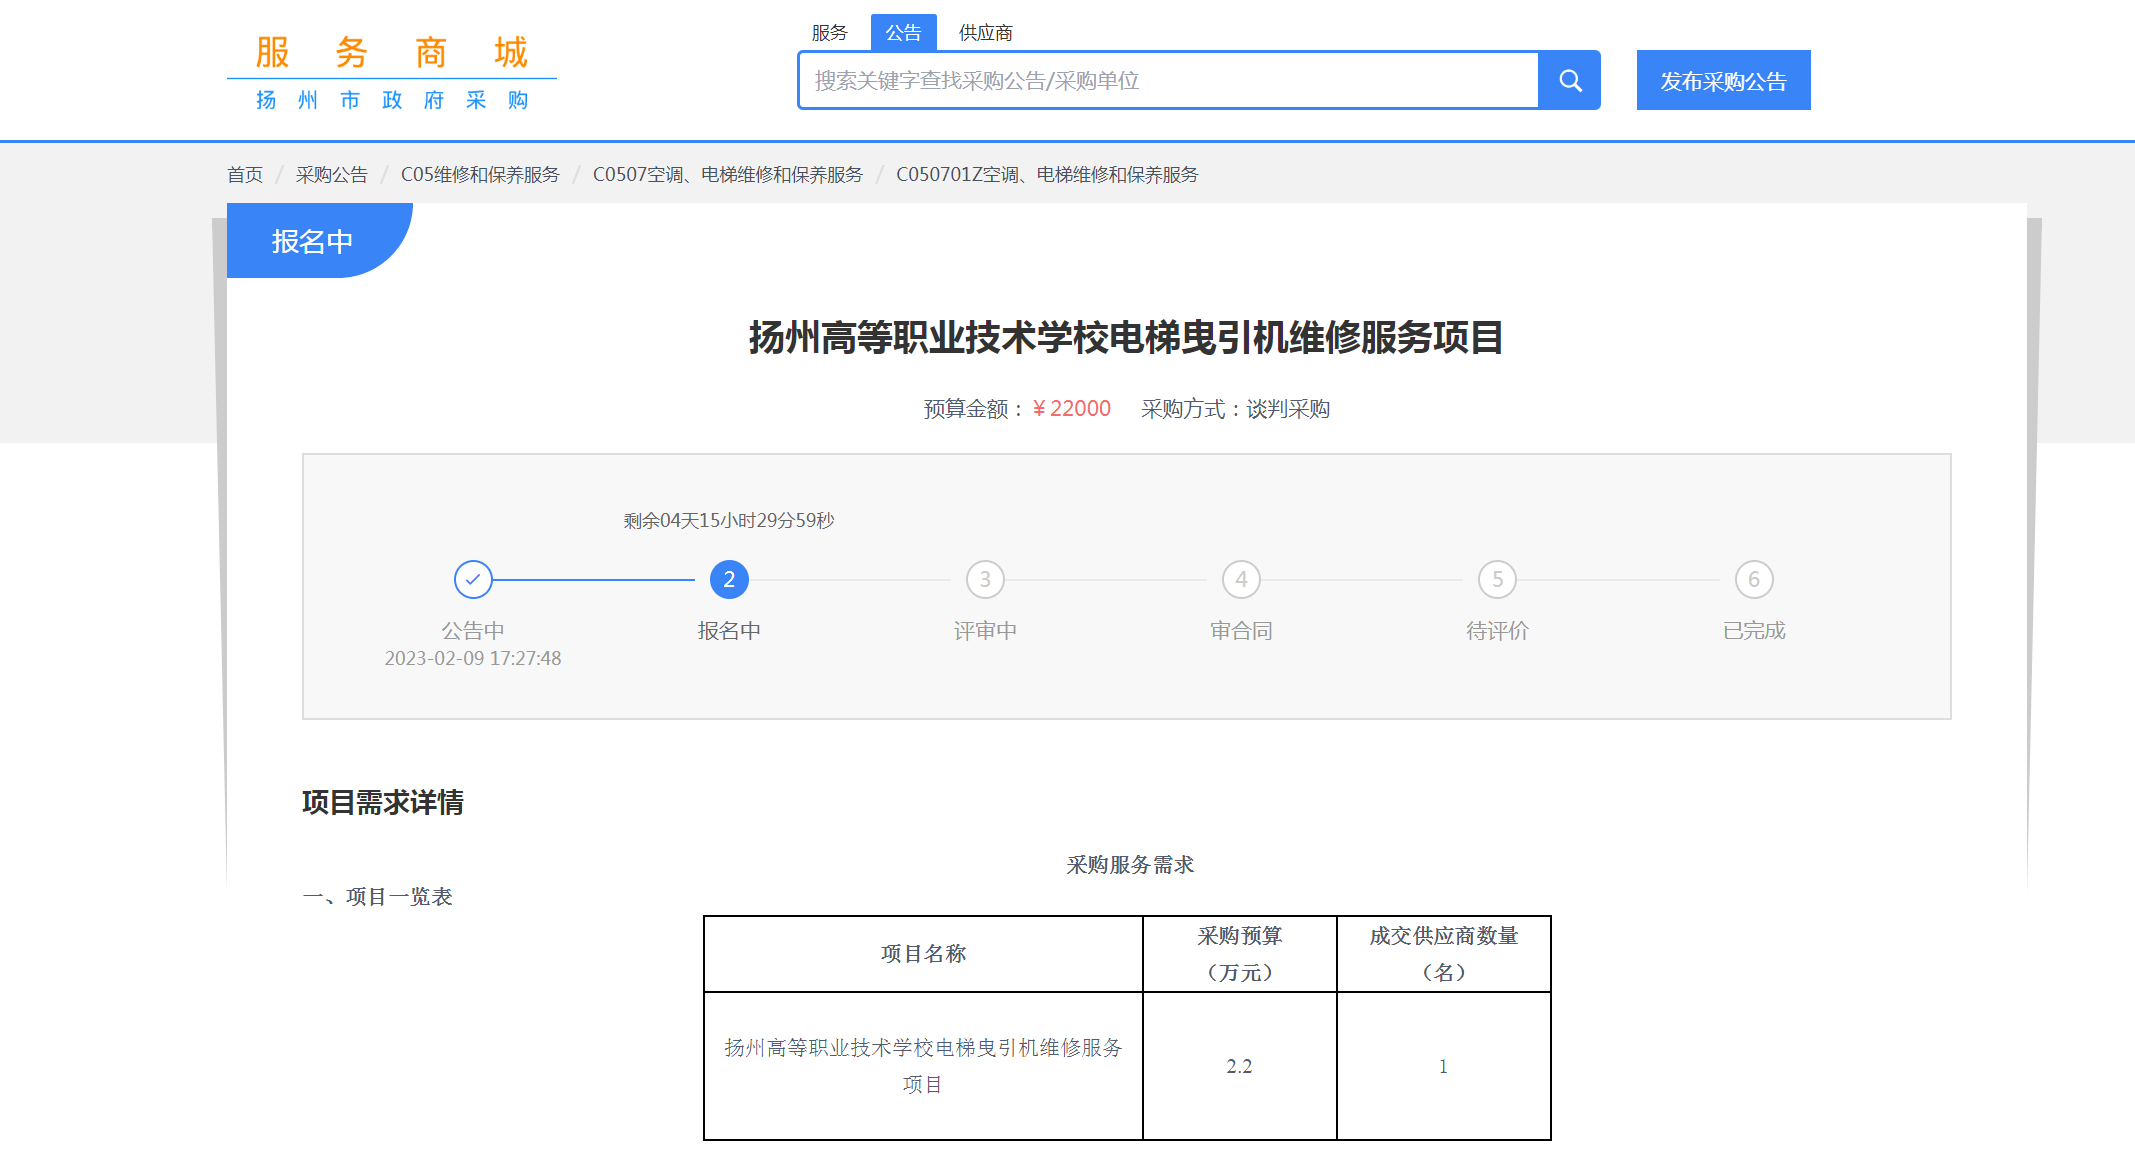Open the 采购公告 breadcrumb link
The image size is (2135, 1167).
click(332, 175)
